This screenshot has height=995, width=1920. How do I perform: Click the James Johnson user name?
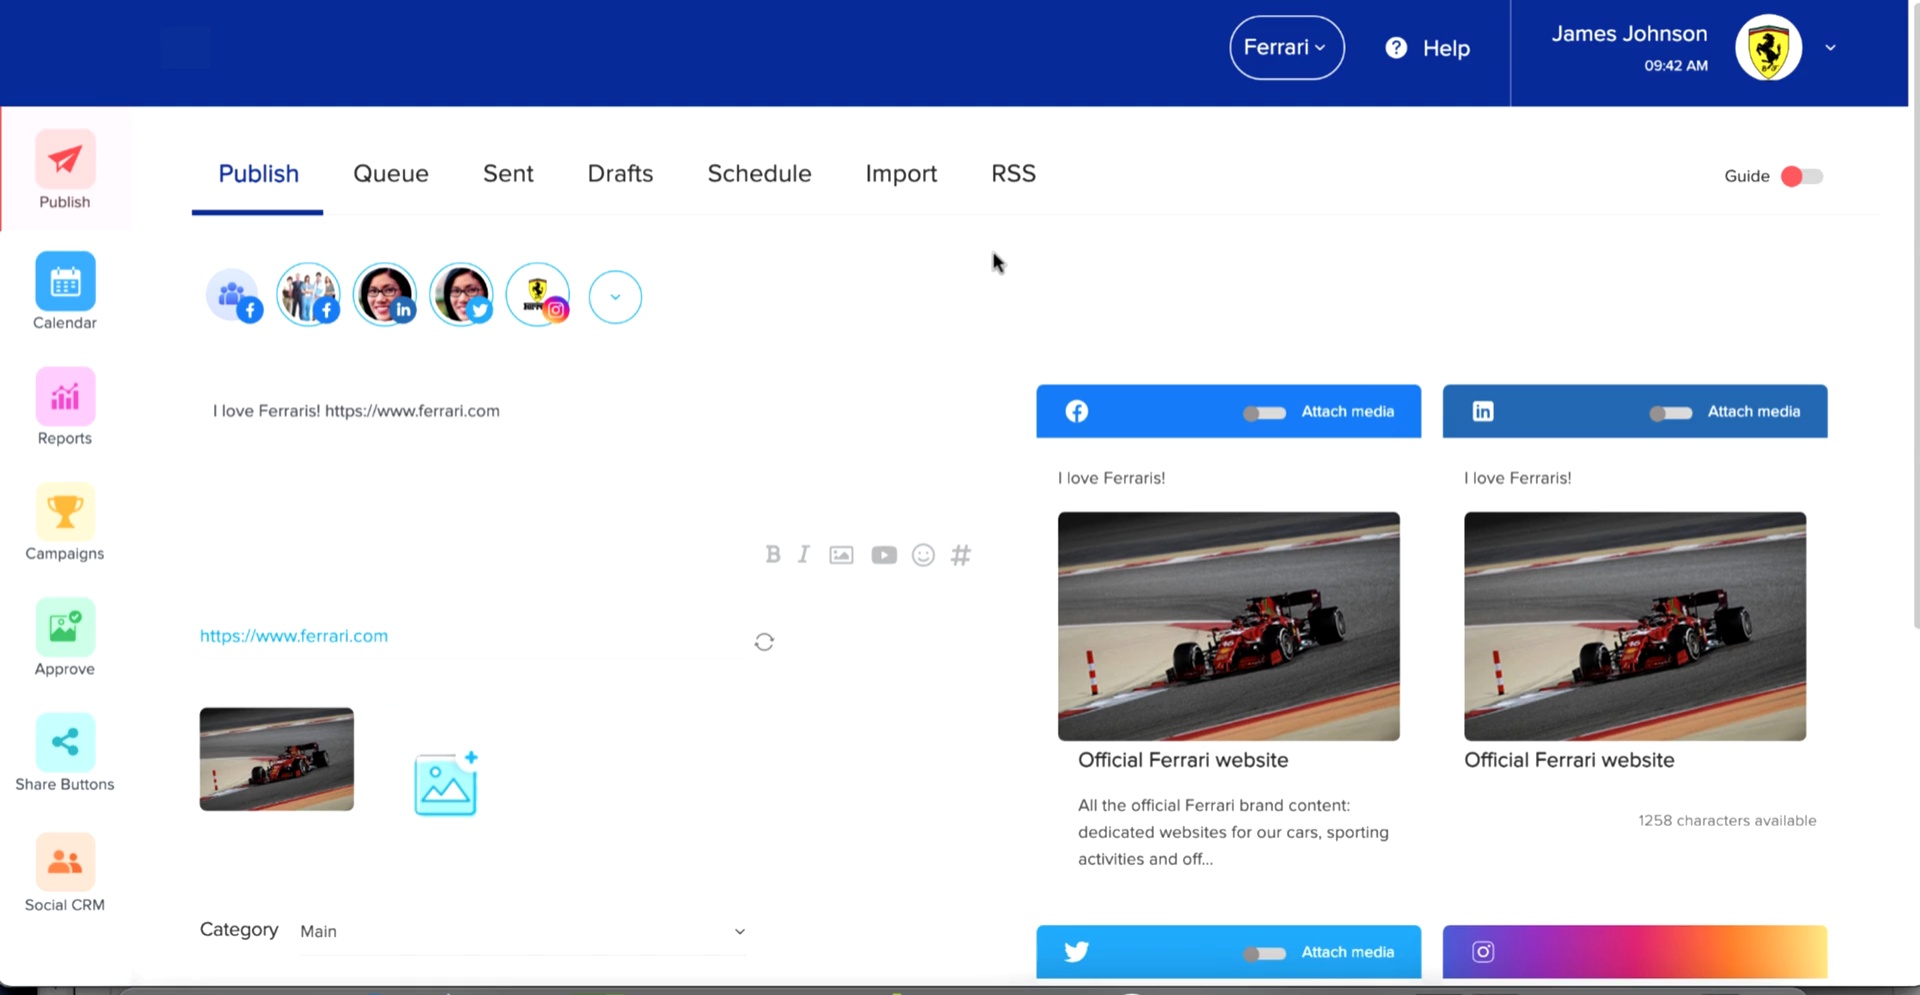tap(1629, 34)
